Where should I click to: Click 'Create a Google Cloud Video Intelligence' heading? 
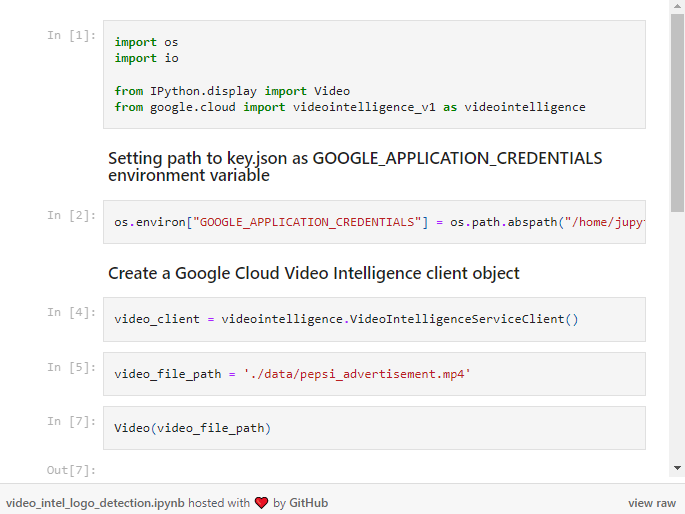click(314, 273)
